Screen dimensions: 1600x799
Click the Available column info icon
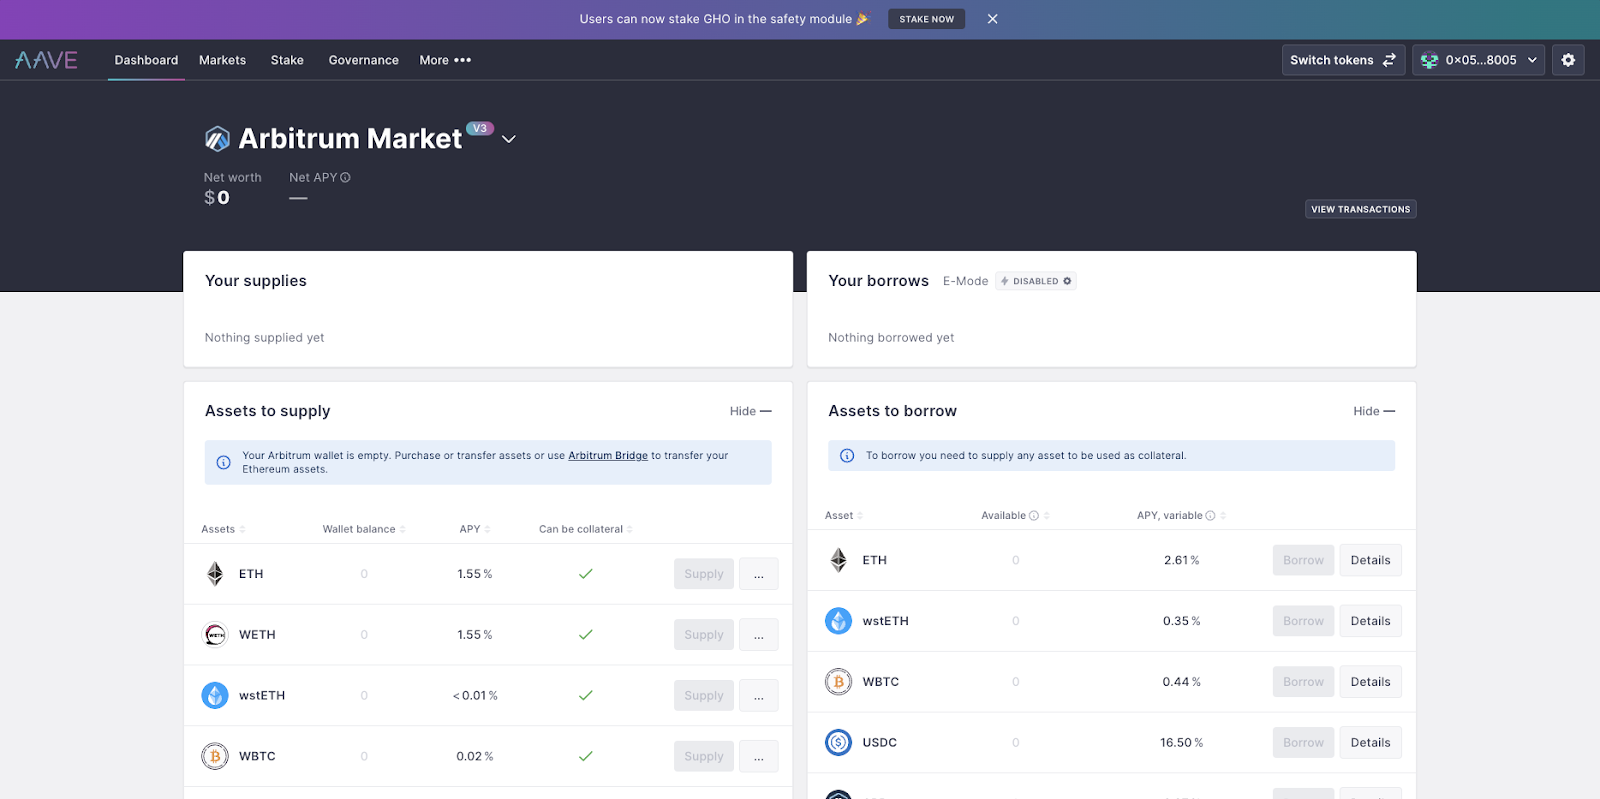[1034, 516]
